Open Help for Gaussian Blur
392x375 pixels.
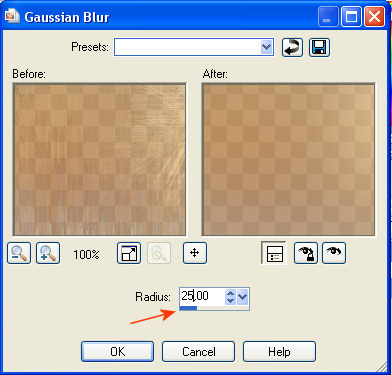(279, 351)
